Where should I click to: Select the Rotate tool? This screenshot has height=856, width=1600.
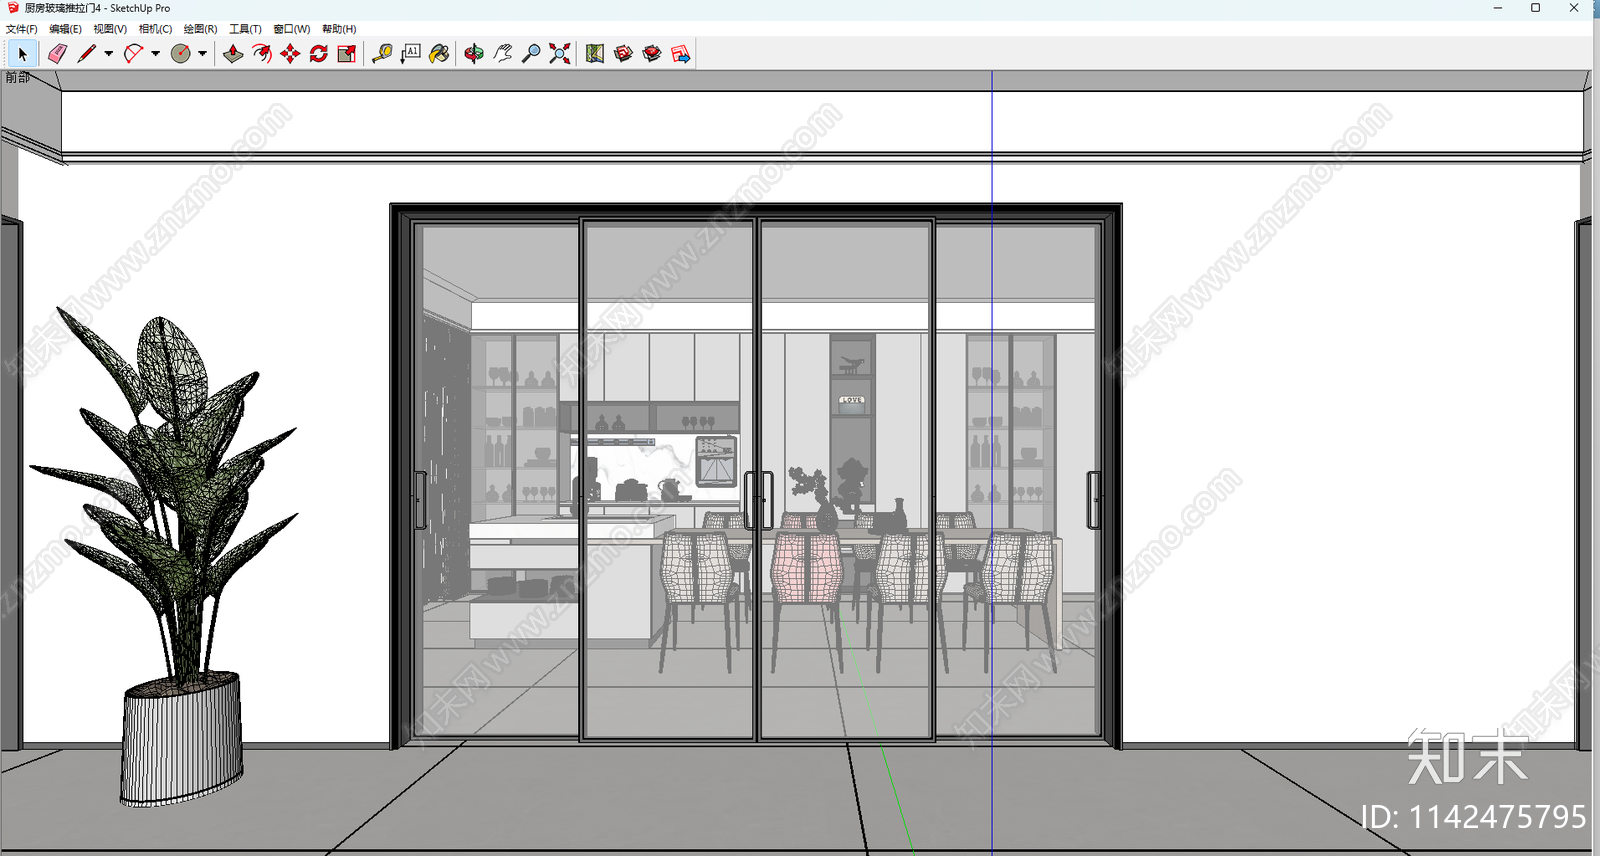pyautogui.click(x=319, y=54)
